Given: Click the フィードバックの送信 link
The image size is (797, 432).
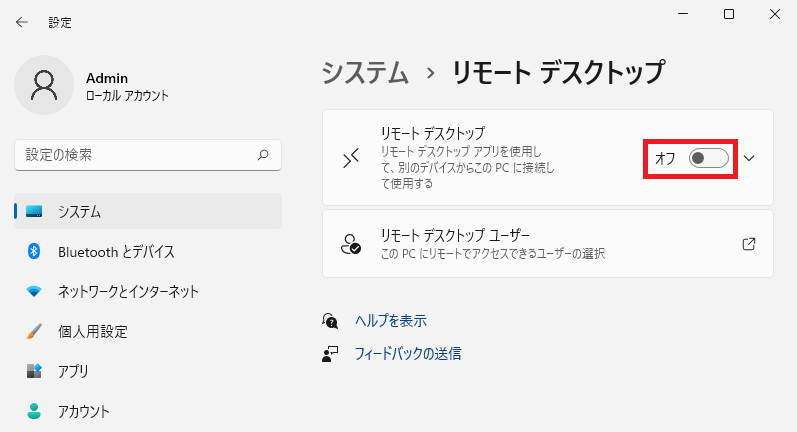Looking at the screenshot, I should pyautogui.click(x=408, y=353).
